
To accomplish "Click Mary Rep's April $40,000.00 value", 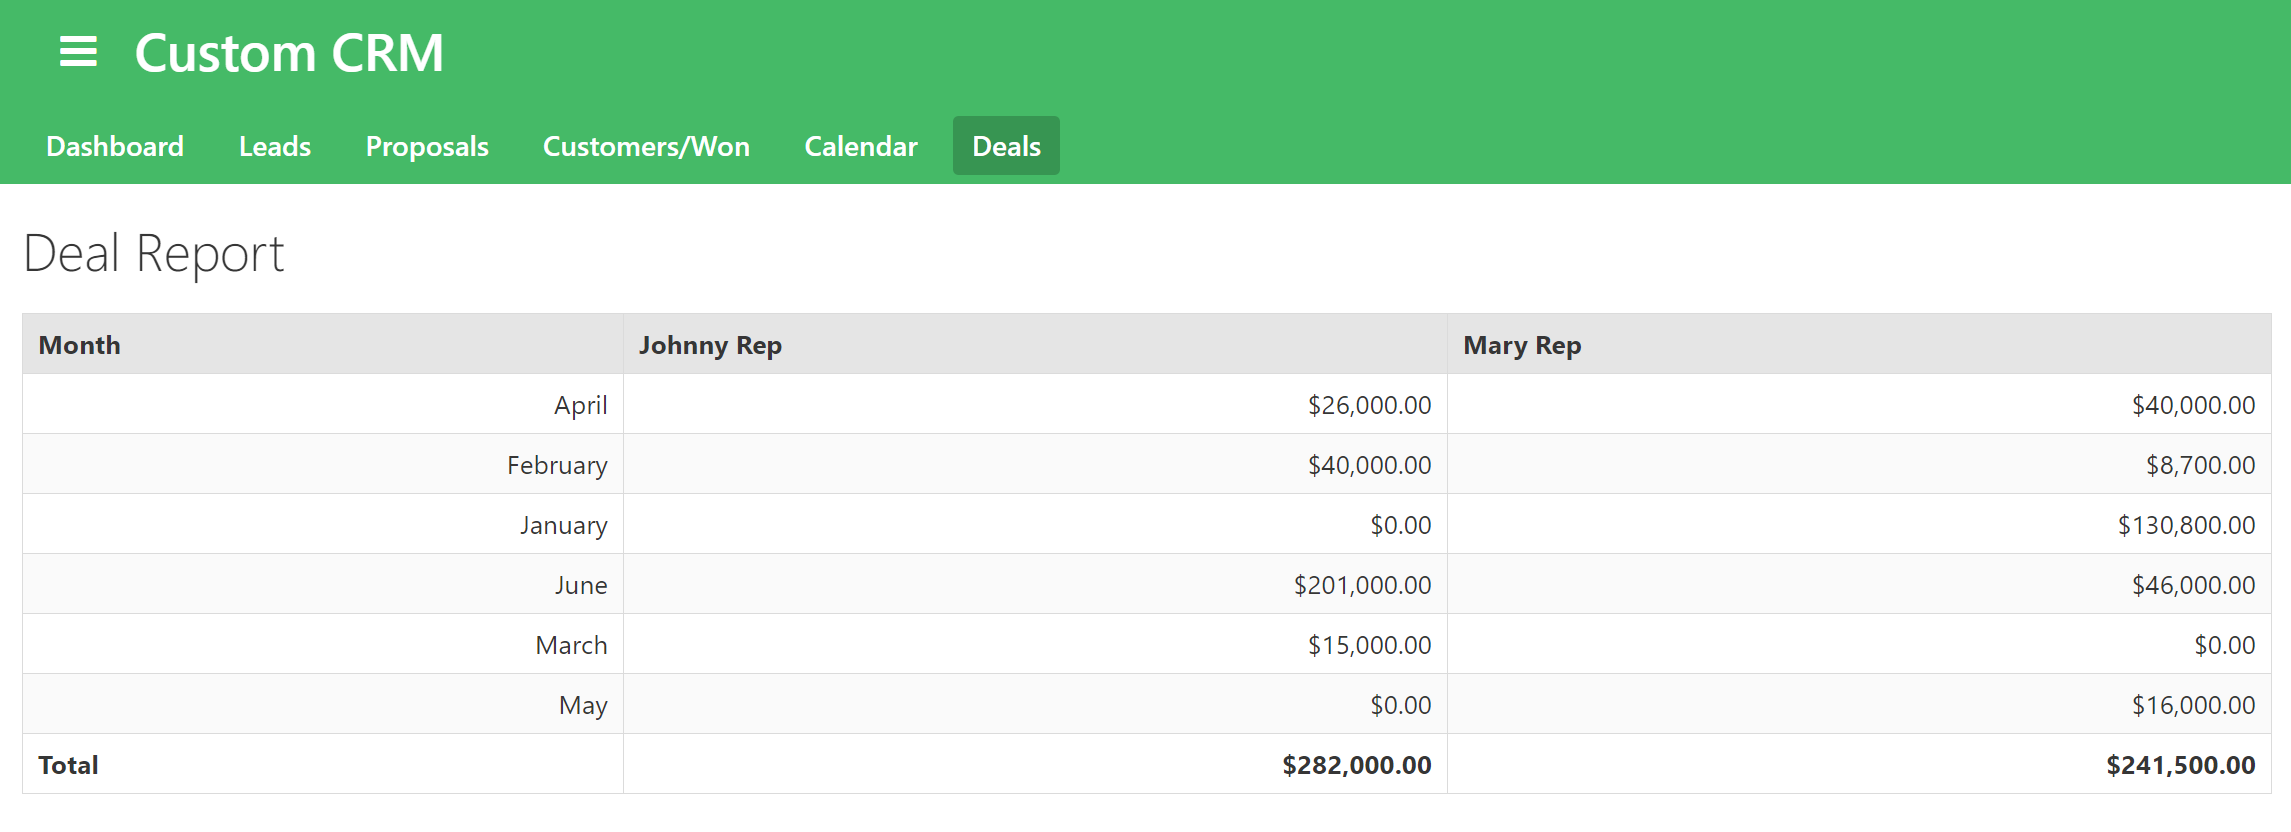I will pos(2193,405).
